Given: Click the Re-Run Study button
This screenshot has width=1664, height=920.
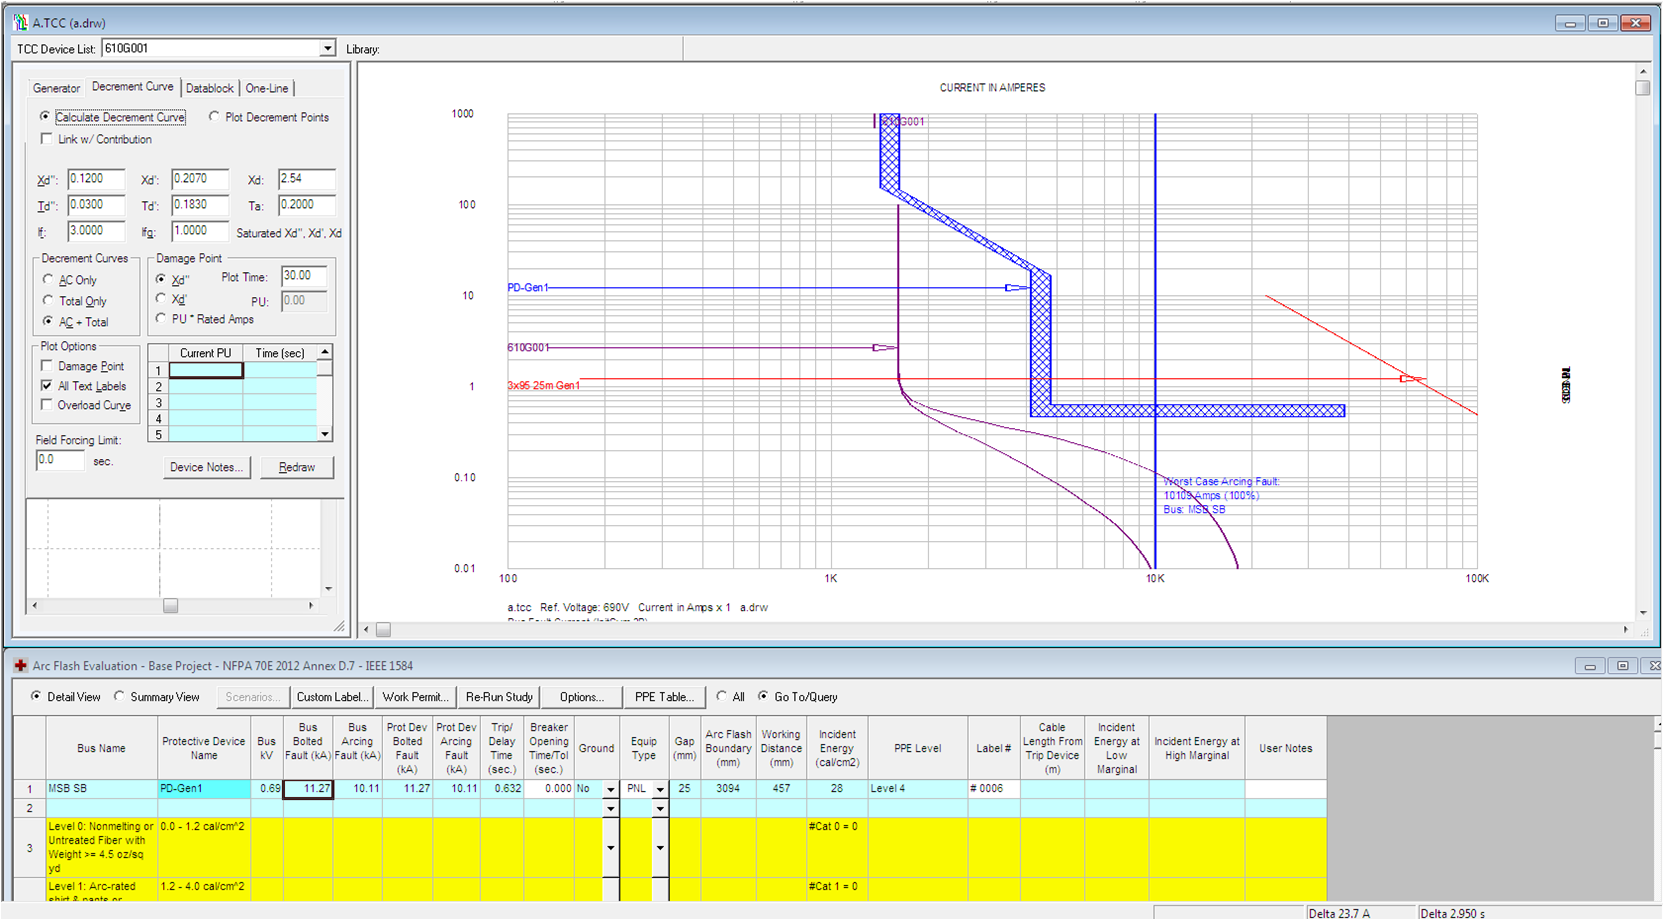Looking at the screenshot, I should coord(499,697).
